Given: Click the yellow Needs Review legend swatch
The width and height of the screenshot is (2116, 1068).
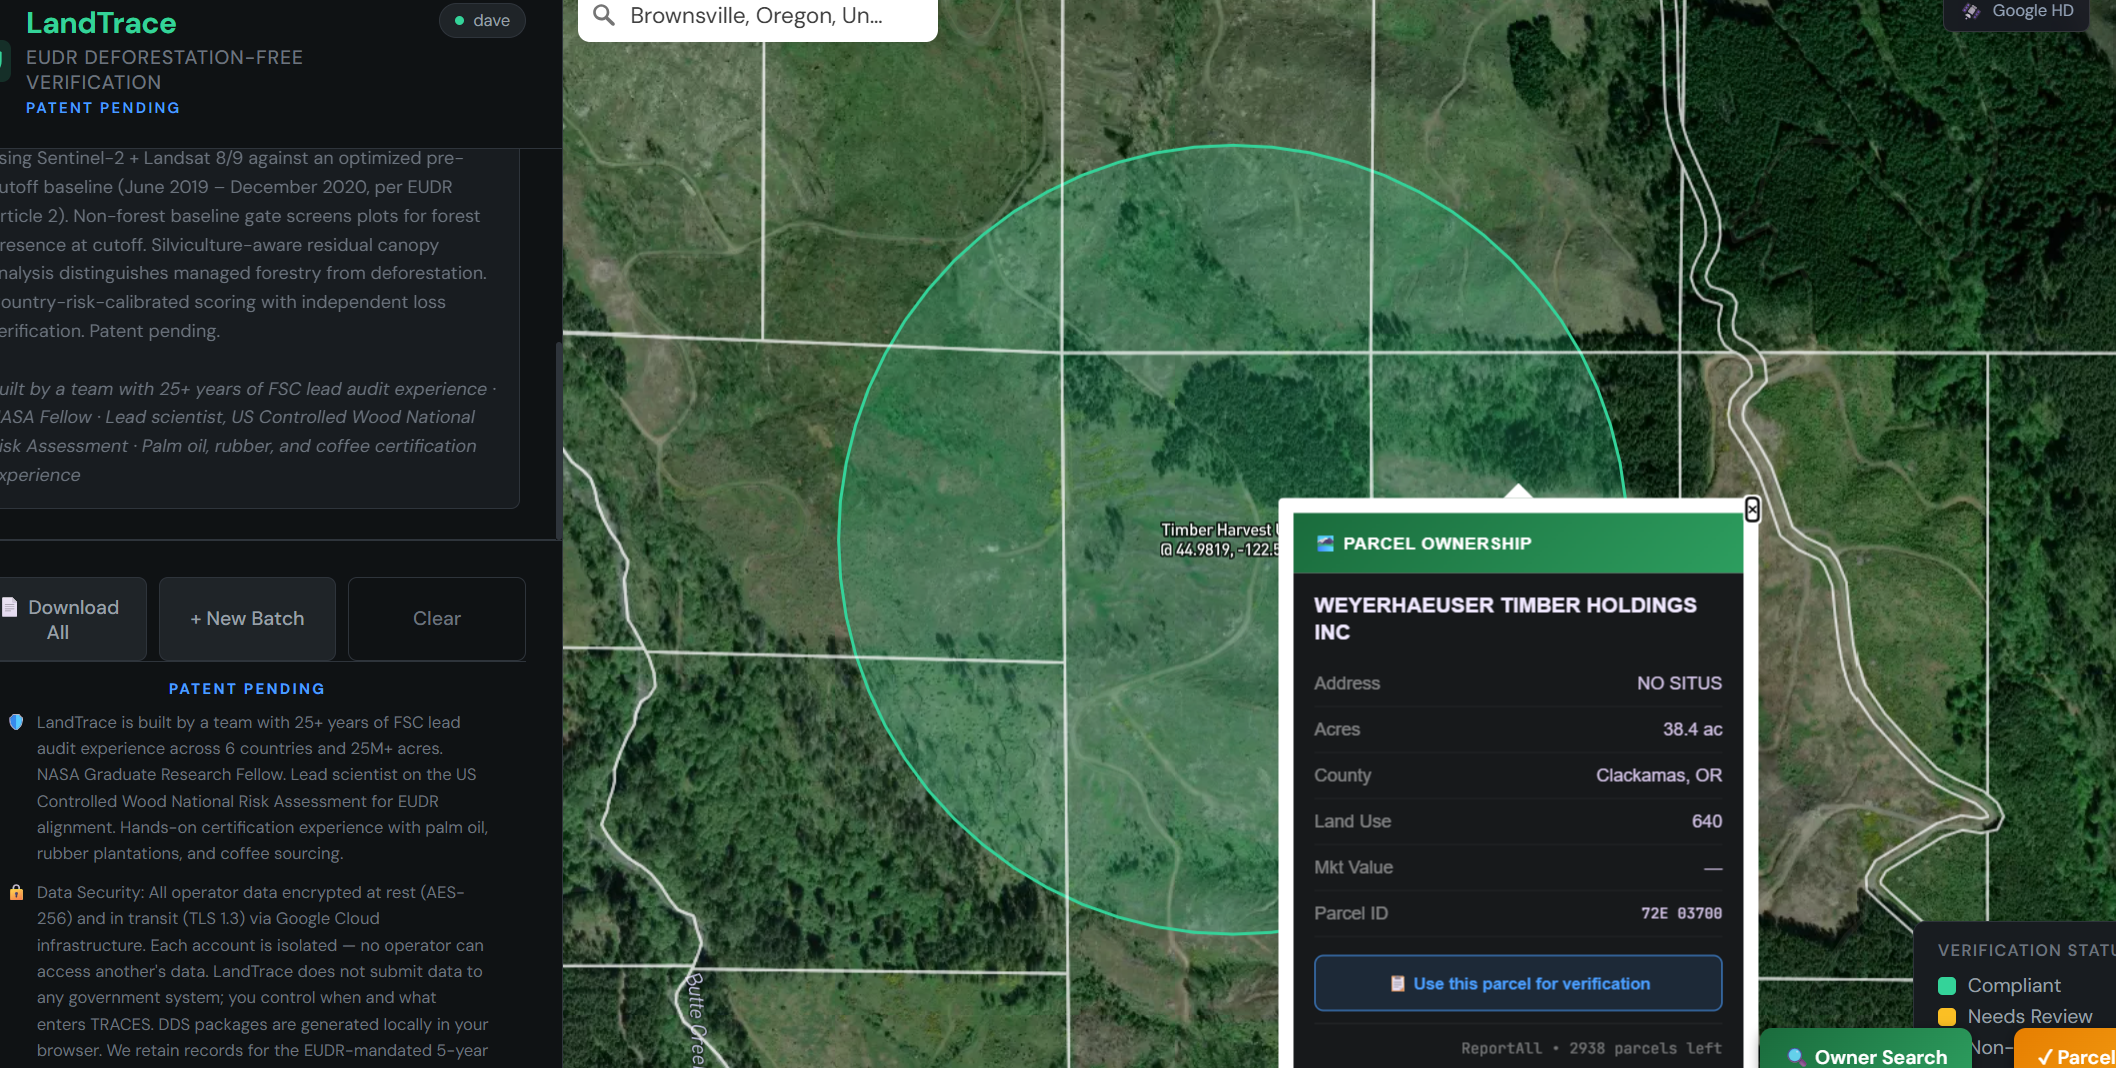Looking at the screenshot, I should point(1947,1017).
